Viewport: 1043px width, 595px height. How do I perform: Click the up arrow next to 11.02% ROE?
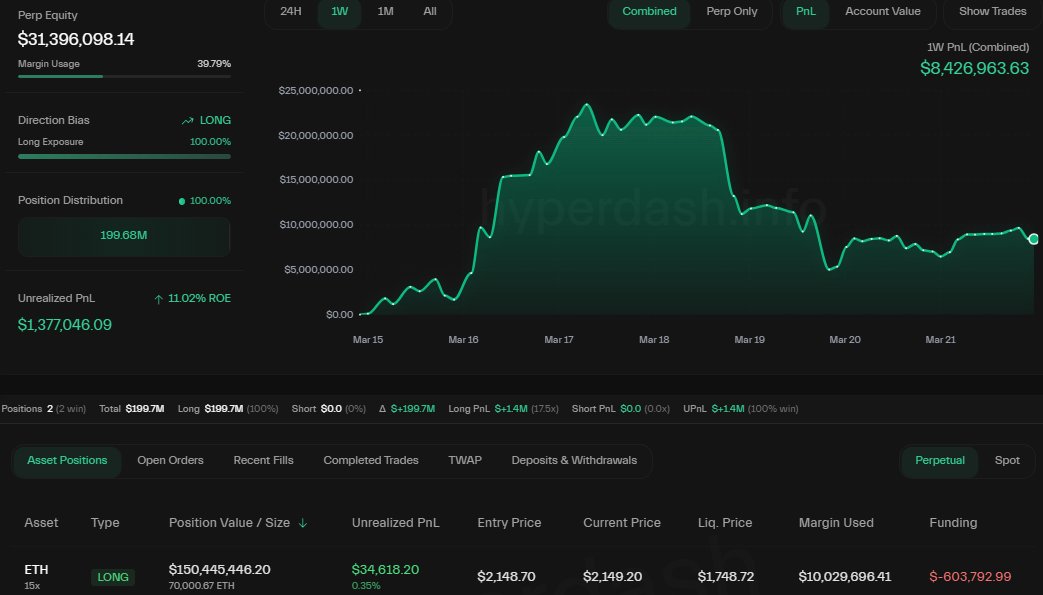[158, 297]
